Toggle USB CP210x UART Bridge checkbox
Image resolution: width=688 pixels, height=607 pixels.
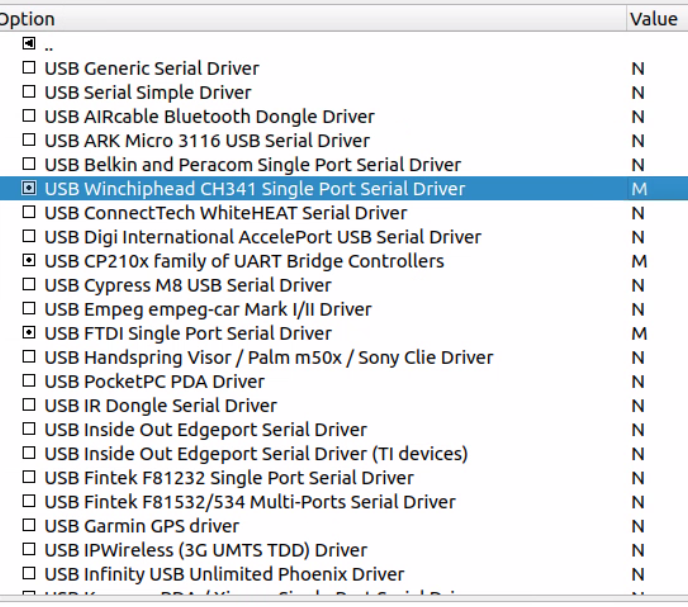(x=29, y=261)
